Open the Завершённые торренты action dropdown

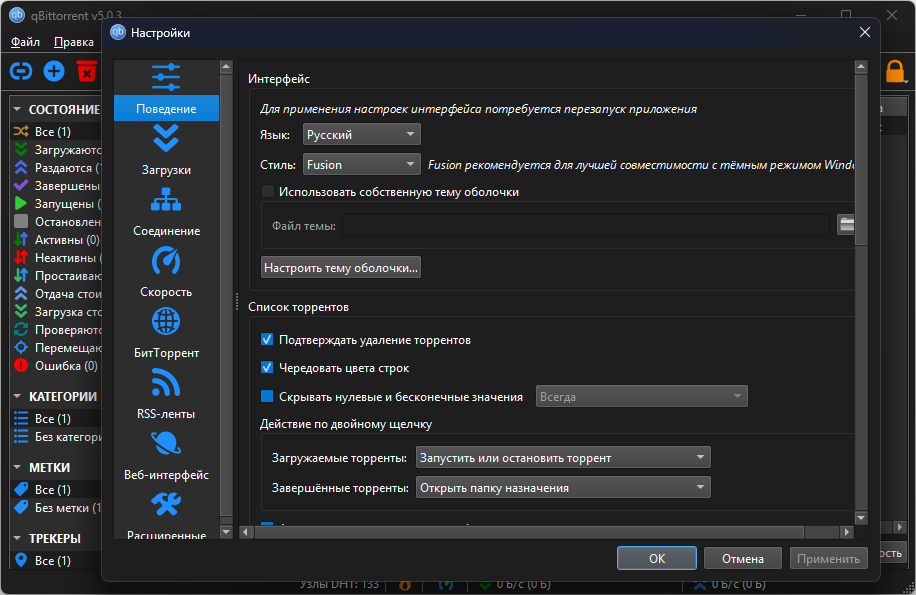563,488
